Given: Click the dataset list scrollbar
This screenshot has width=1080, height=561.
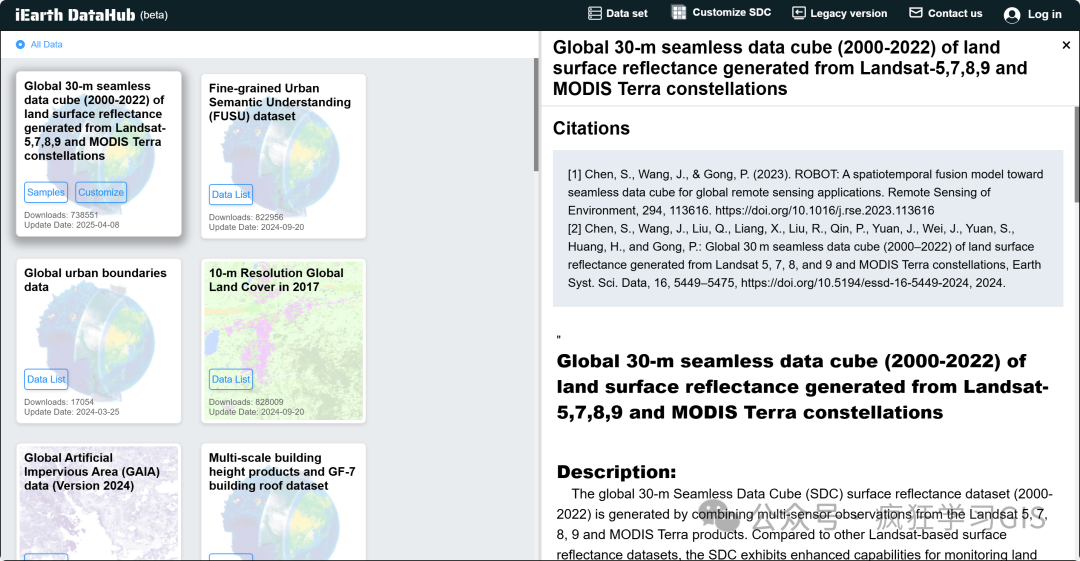Looking at the screenshot, I should point(536,114).
